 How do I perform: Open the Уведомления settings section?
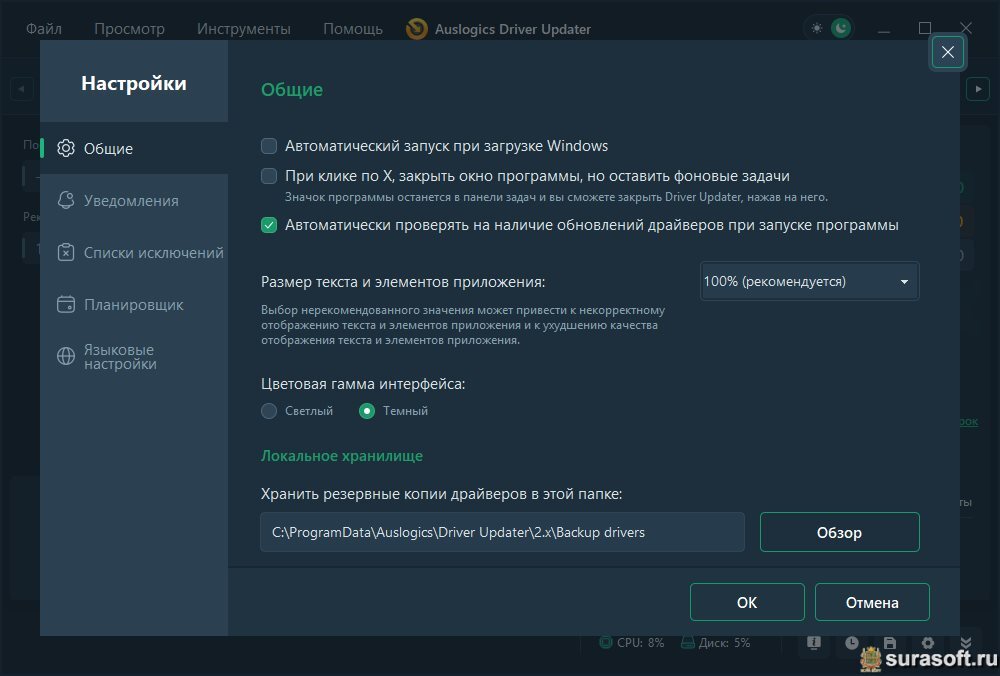coord(131,200)
